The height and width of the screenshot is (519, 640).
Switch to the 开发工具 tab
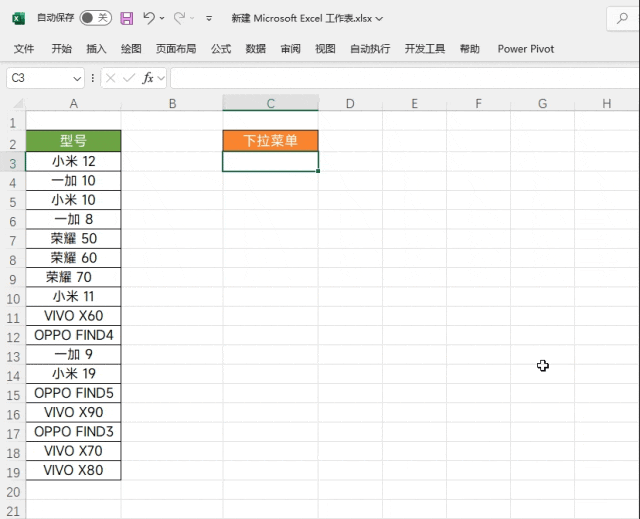point(424,49)
